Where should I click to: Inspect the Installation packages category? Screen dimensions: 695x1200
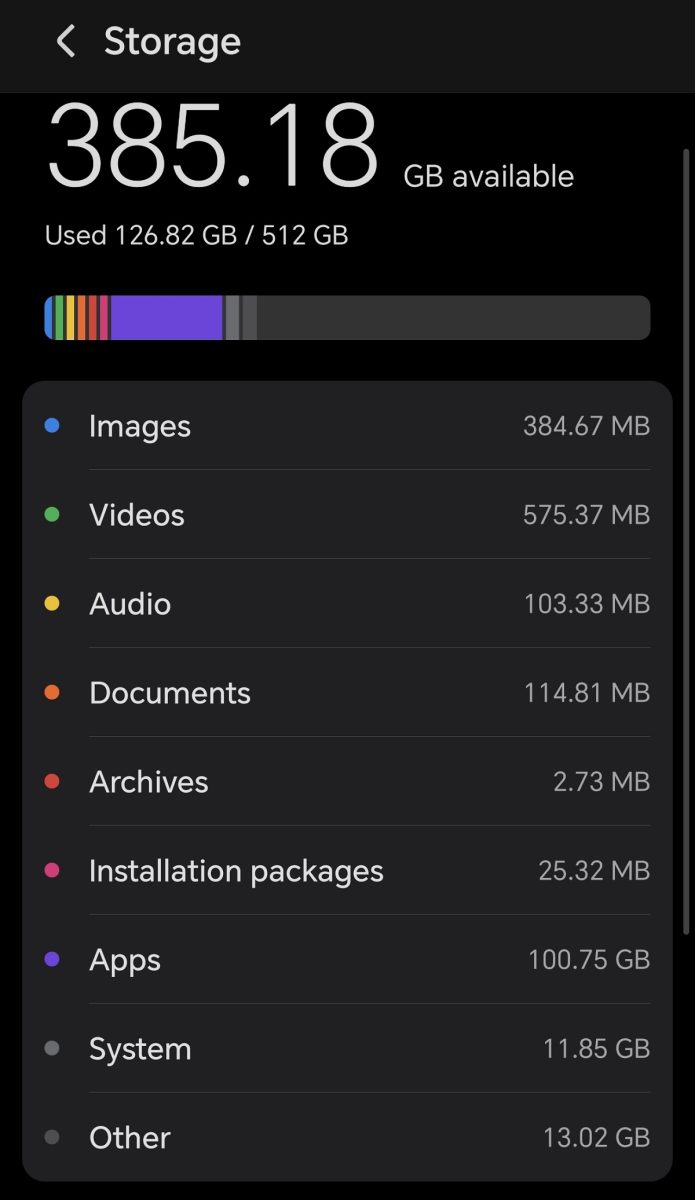coord(347,871)
